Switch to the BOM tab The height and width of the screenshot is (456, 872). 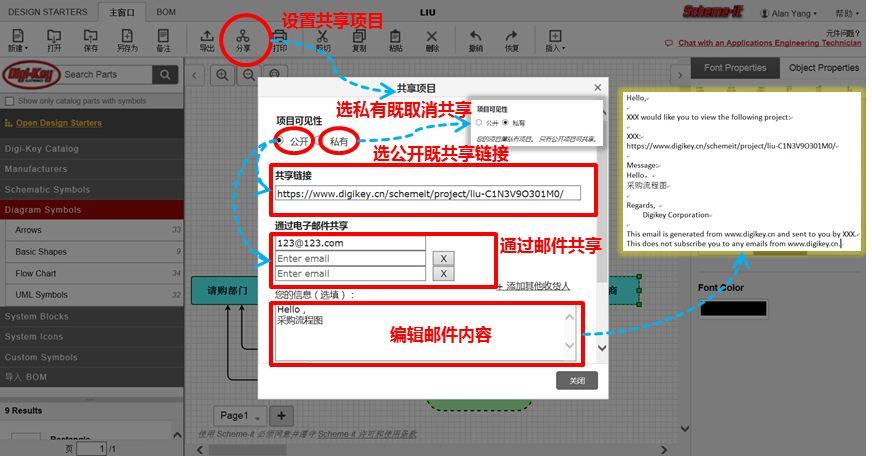[166, 12]
